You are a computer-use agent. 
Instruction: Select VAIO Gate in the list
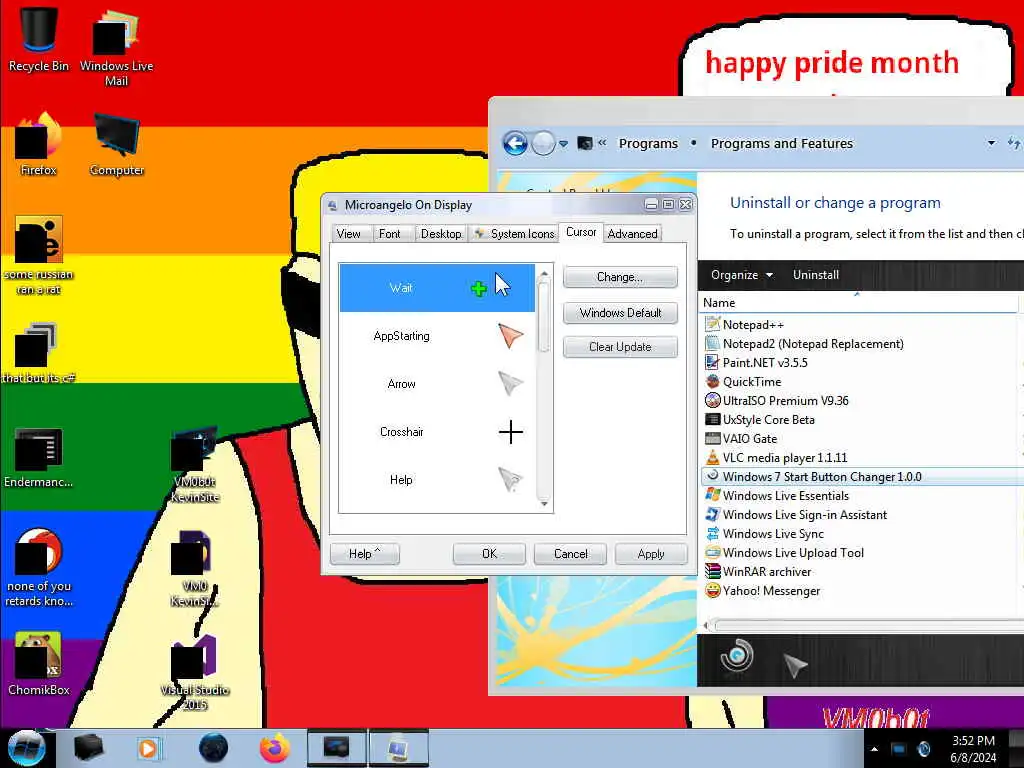[750, 438]
